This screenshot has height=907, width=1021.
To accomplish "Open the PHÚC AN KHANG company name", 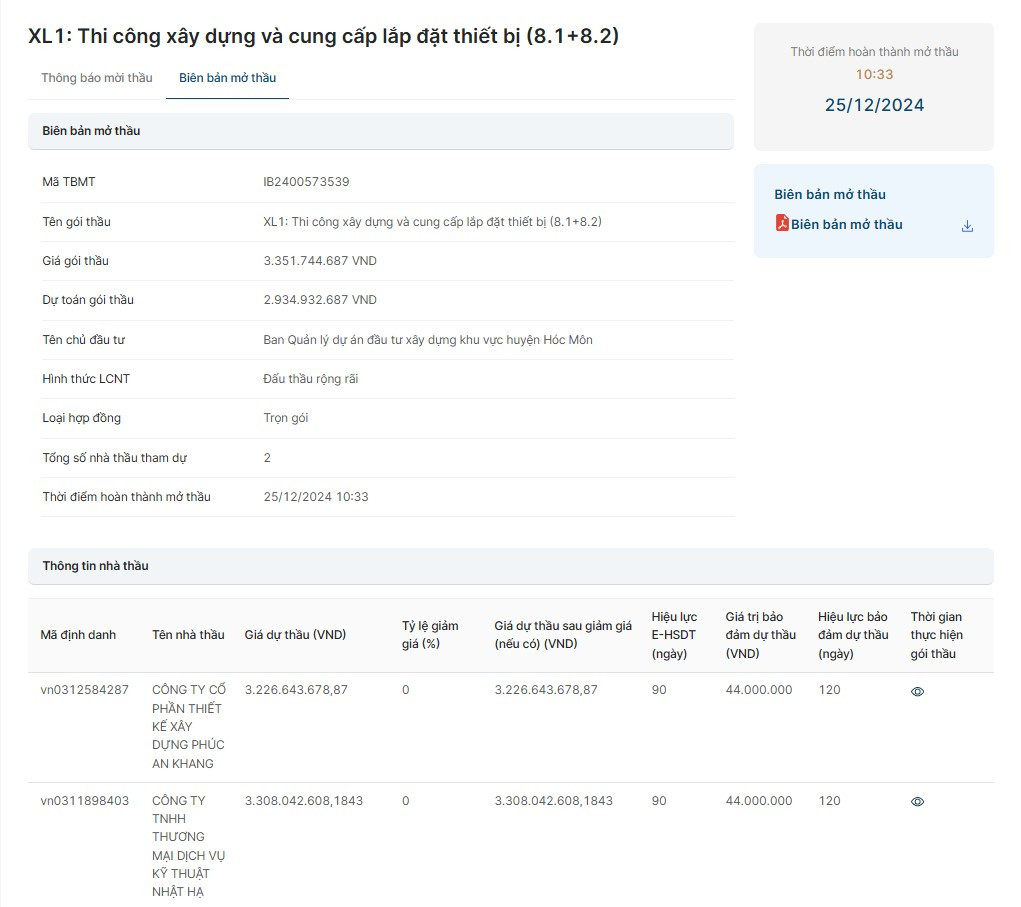I will pyautogui.click(x=188, y=726).
